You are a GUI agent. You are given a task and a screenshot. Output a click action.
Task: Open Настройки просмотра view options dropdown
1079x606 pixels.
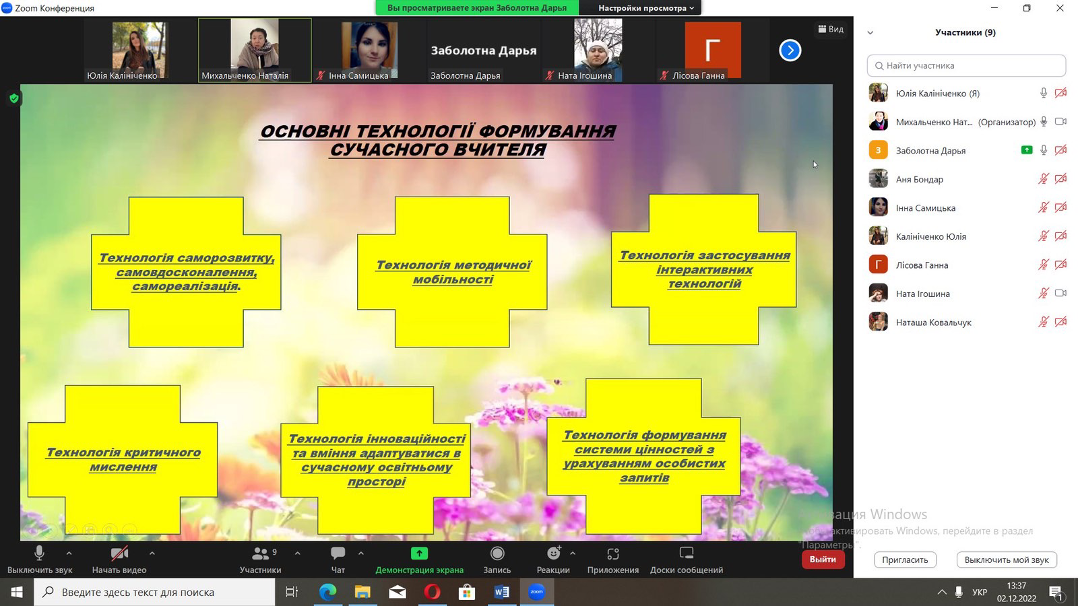tap(646, 8)
